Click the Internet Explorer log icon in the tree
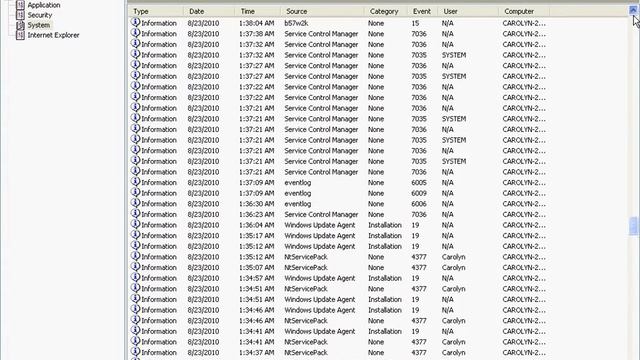The image size is (640, 360). [x=20, y=35]
